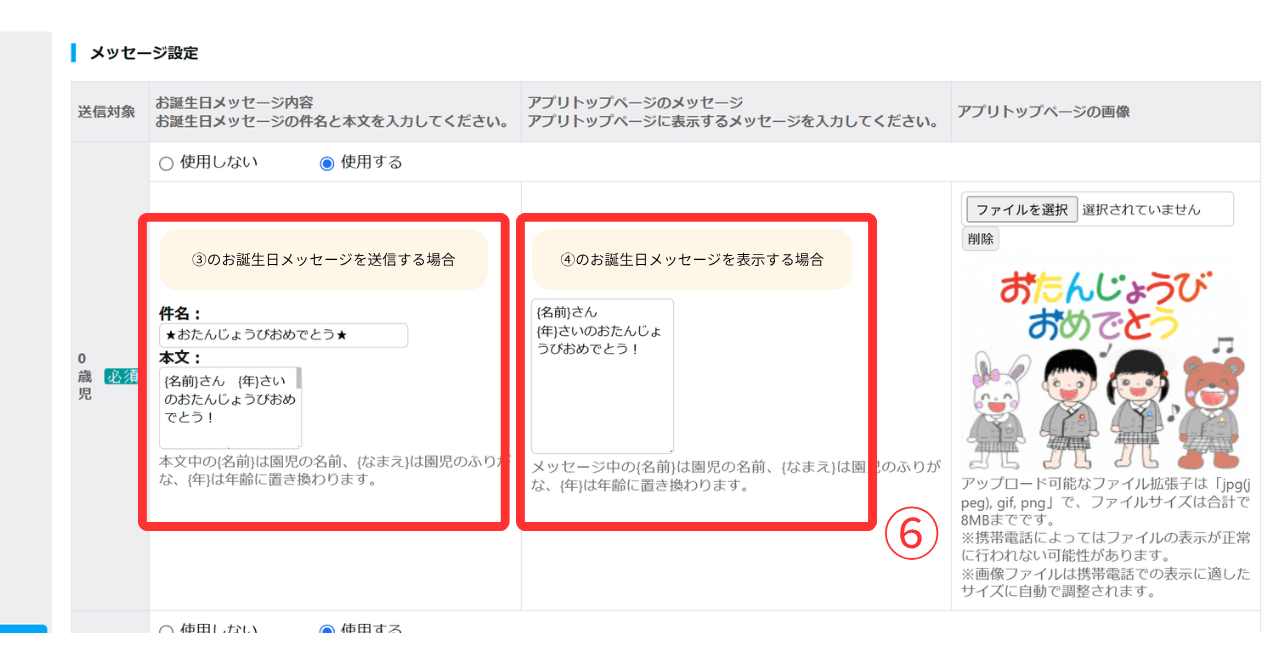Click the アプリトップページの画像 column header
This screenshot has width=1280, height=670.
[1043, 112]
